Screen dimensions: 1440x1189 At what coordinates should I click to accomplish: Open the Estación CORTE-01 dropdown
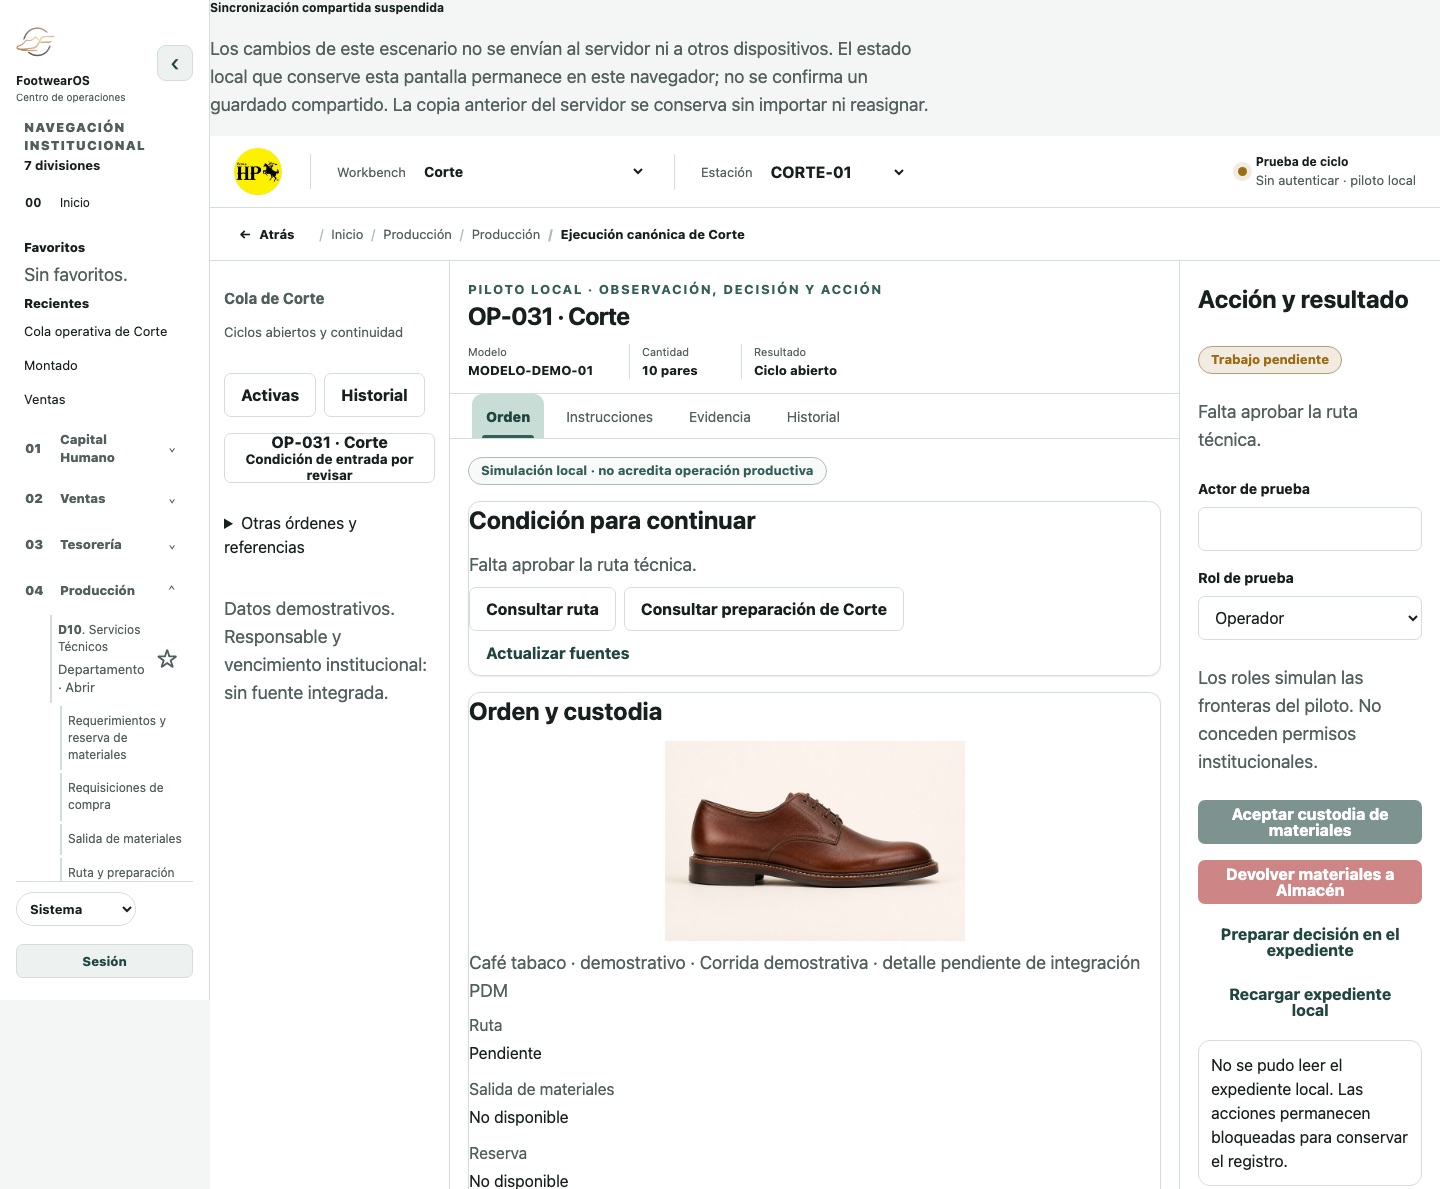(x=836, y=172)
